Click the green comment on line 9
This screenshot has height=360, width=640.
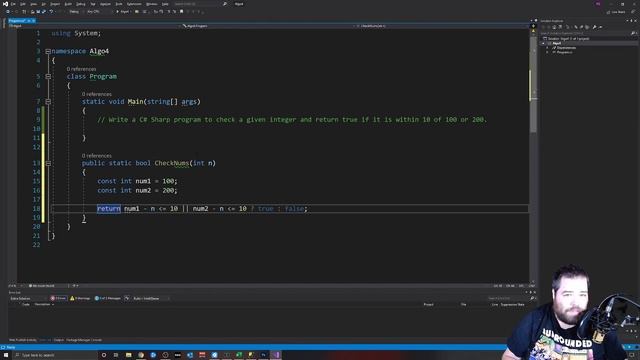point(292,120)
